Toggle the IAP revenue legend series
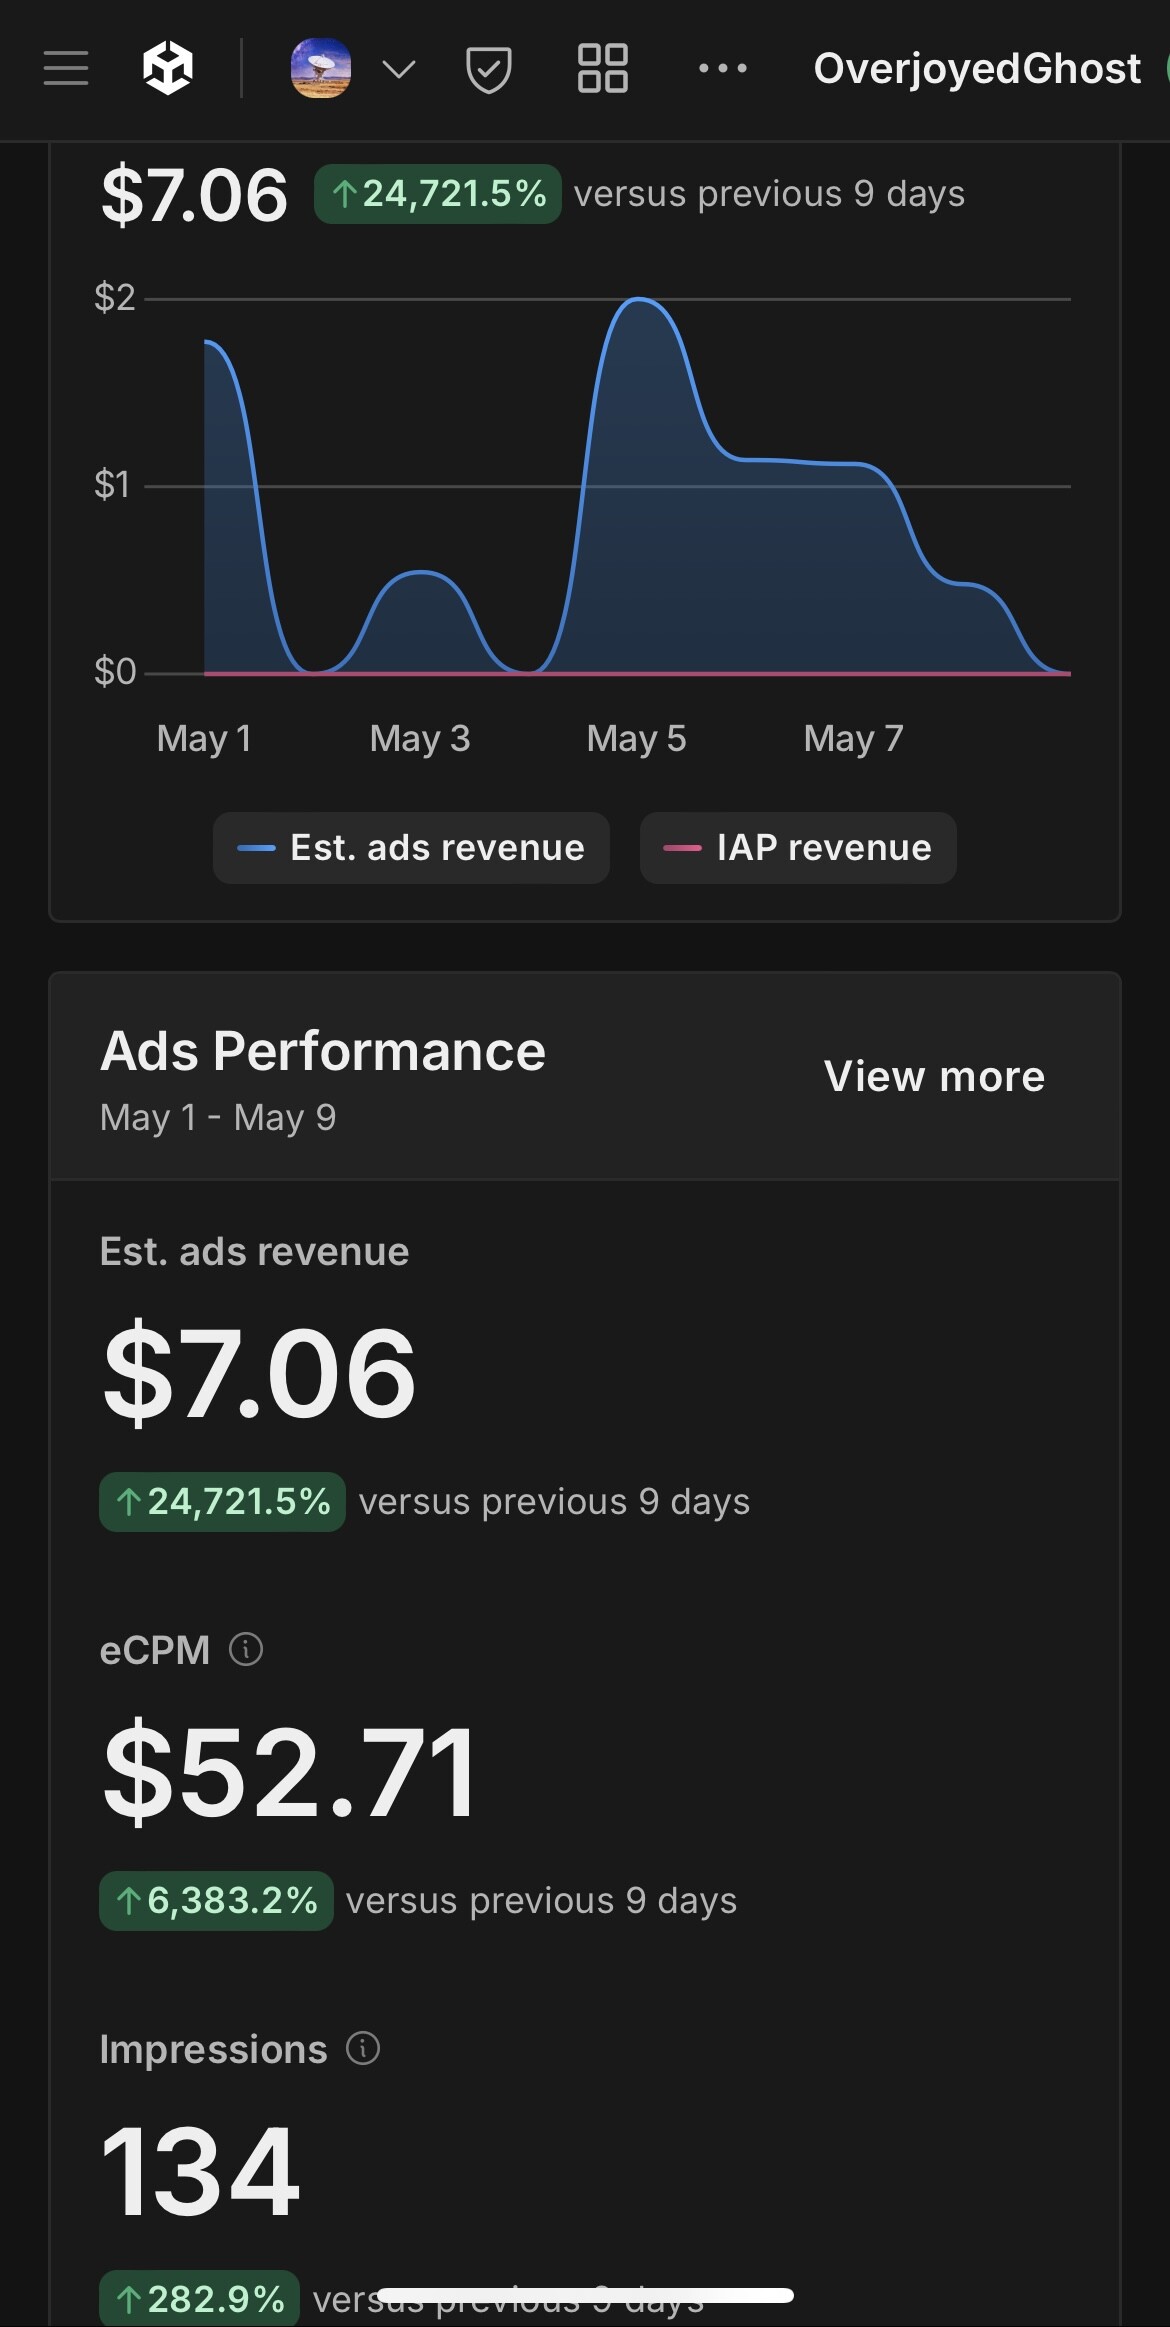The width and height of the screenshot is (1170, 2327). tap(798, 848)
